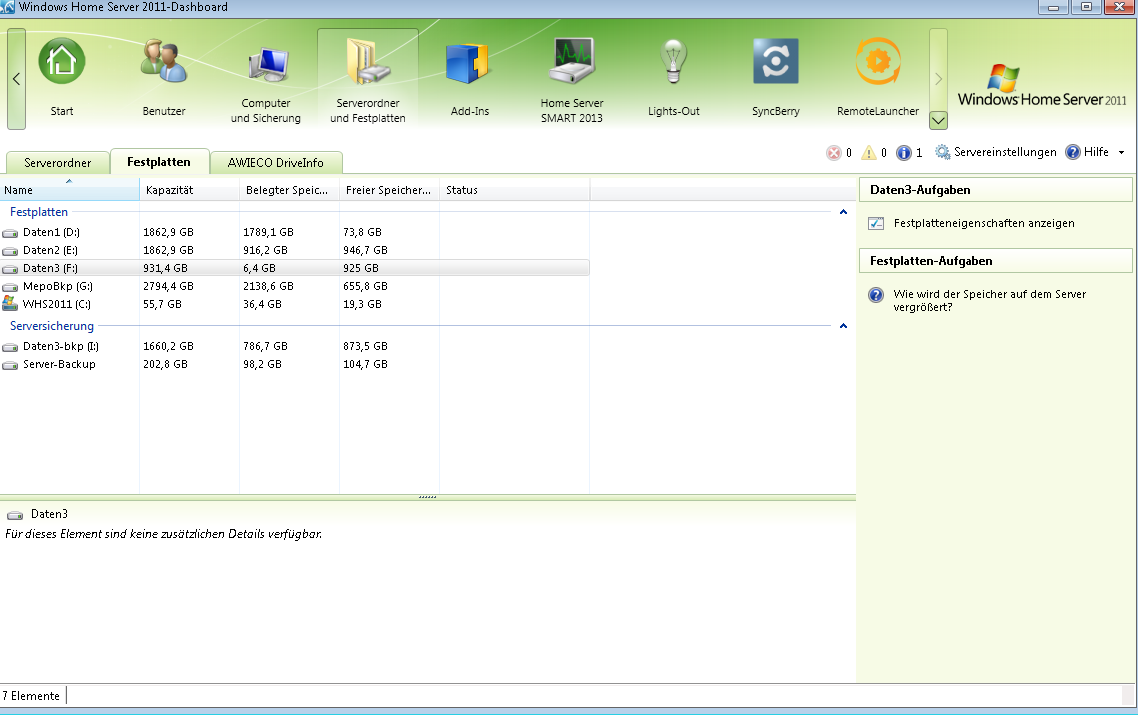Image resolution: width=1138 pixels, height=715 pixels.
Task: Open Servereinstellungen settings link
Action: point(1005,152)
